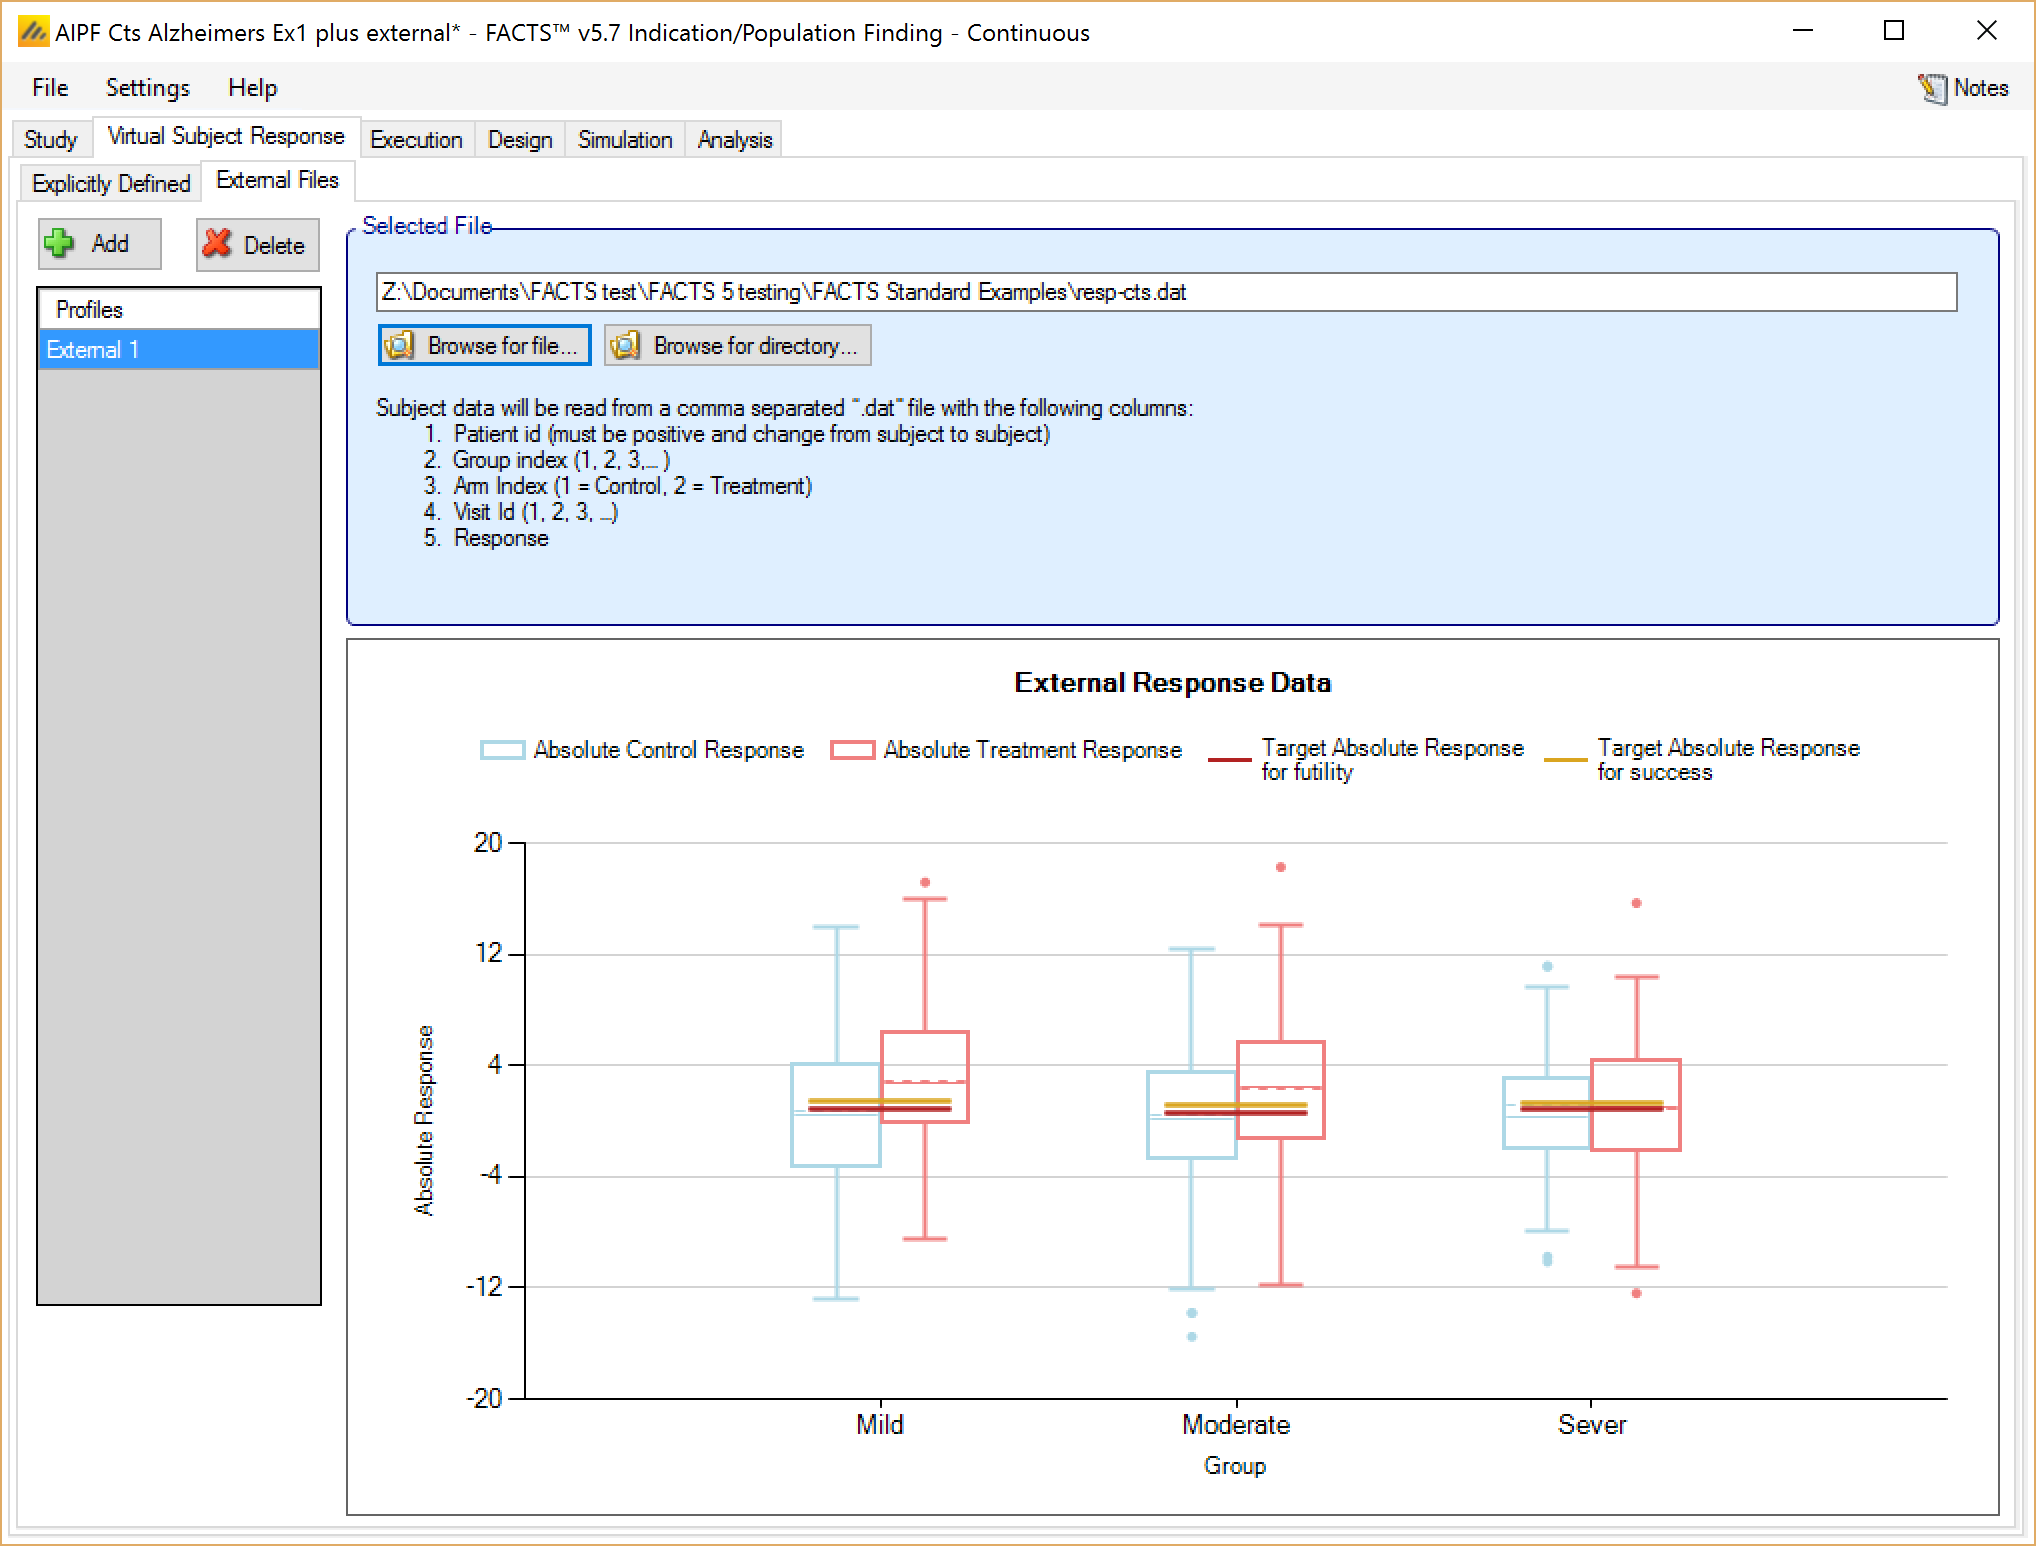Click the futility target red legend line
The image size is (2036, 1546).
pyautogui.click(x=1229, y=760)
